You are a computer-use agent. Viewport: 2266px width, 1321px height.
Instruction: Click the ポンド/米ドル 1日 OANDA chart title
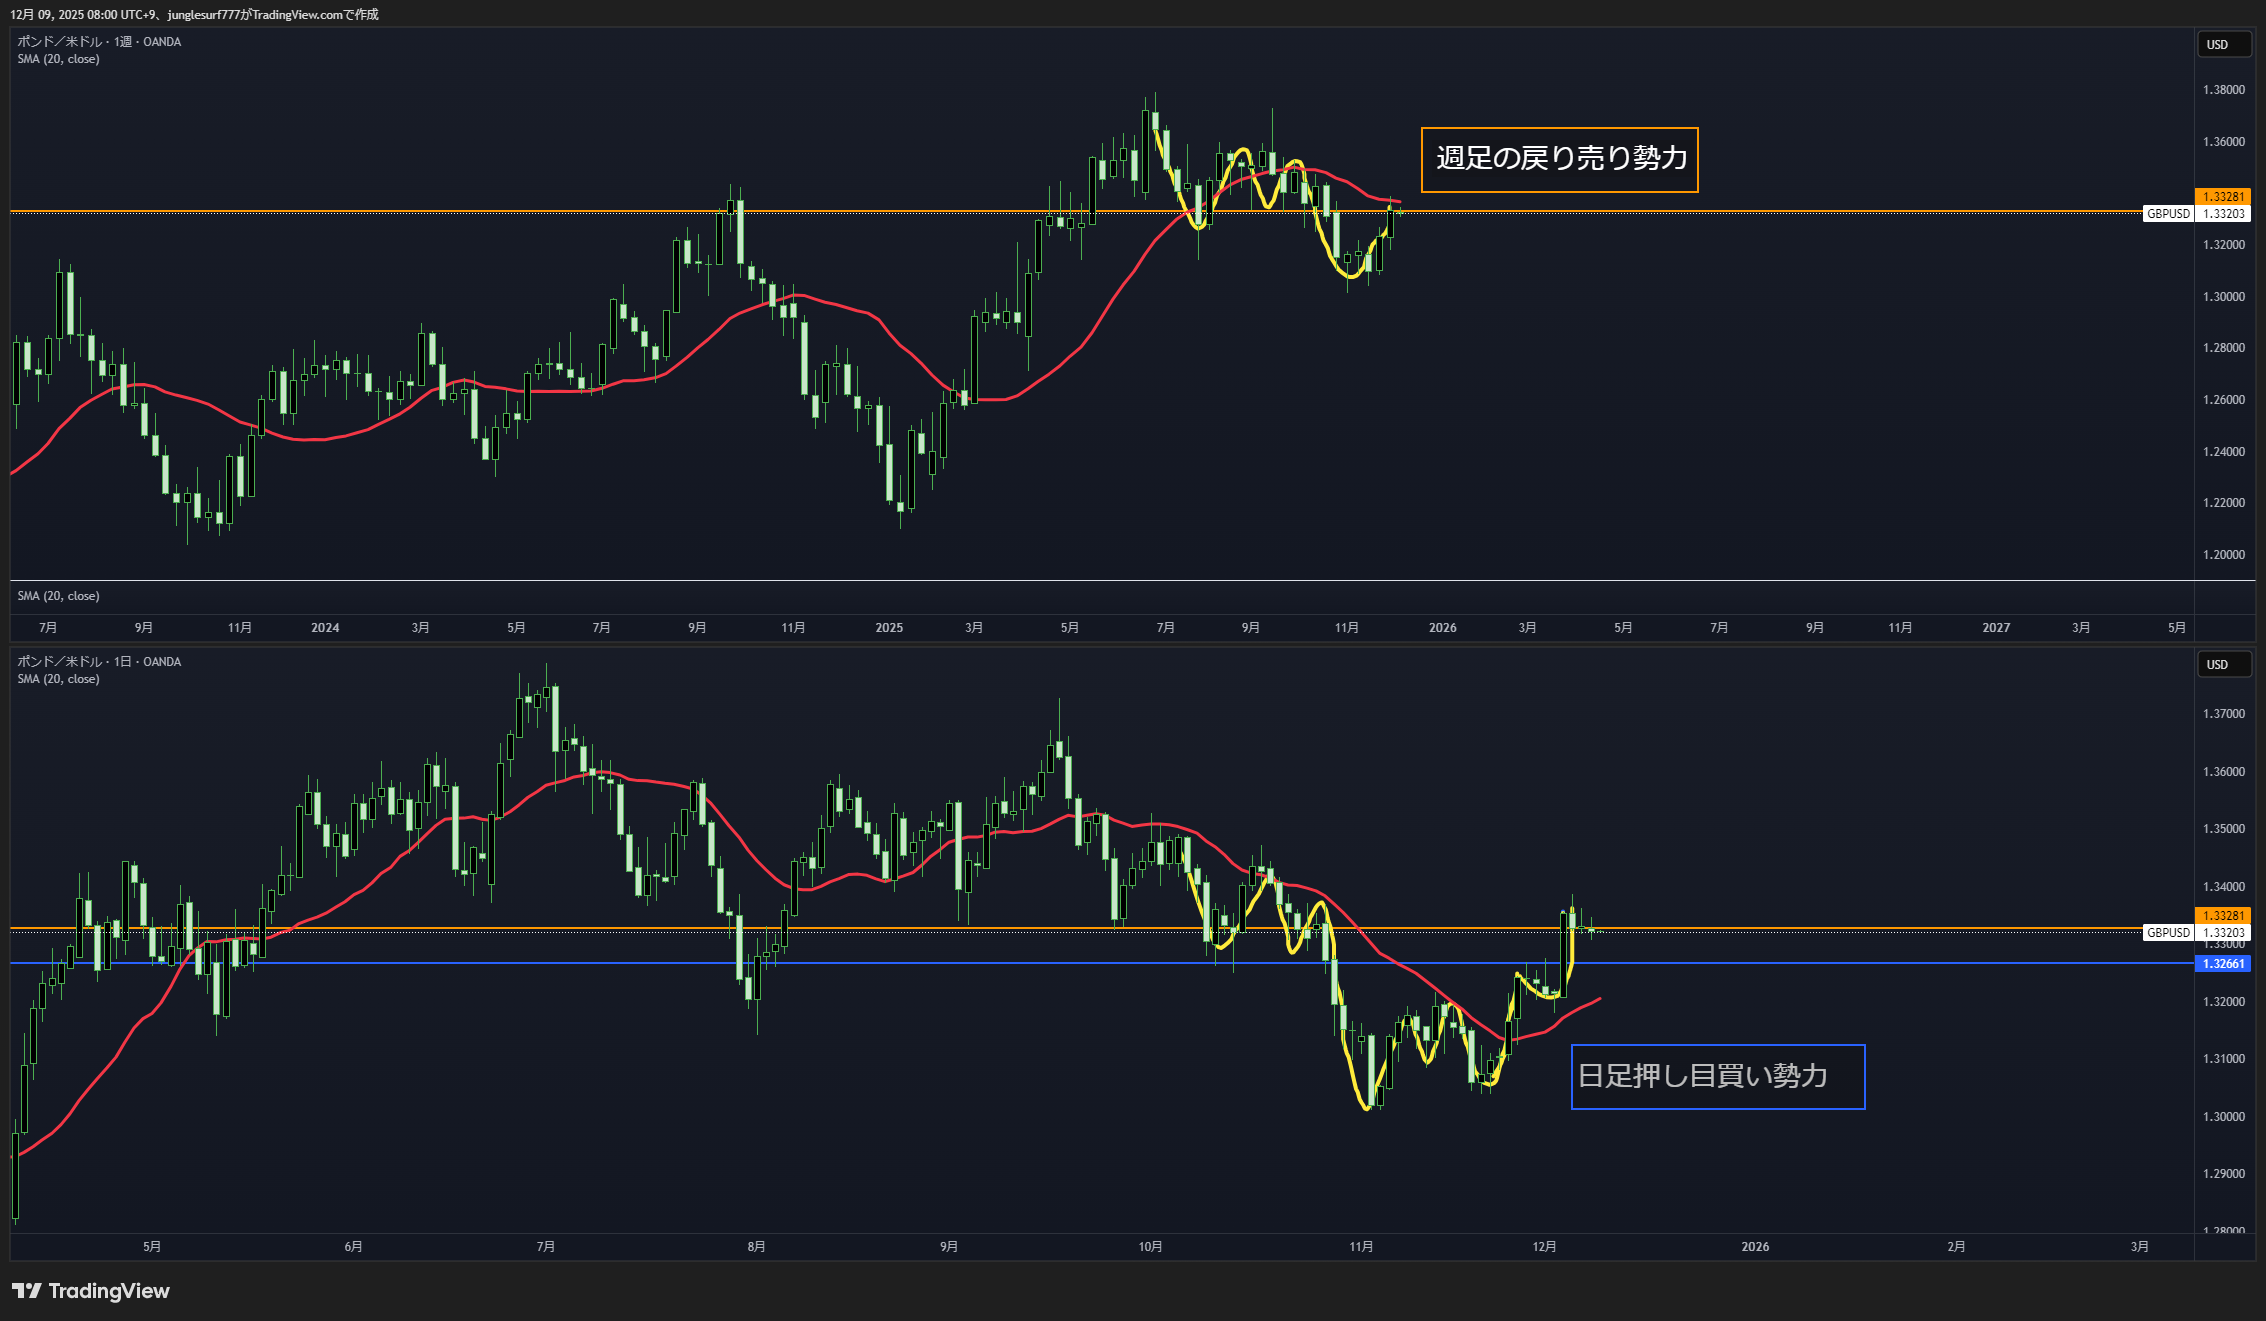[99, 662]
